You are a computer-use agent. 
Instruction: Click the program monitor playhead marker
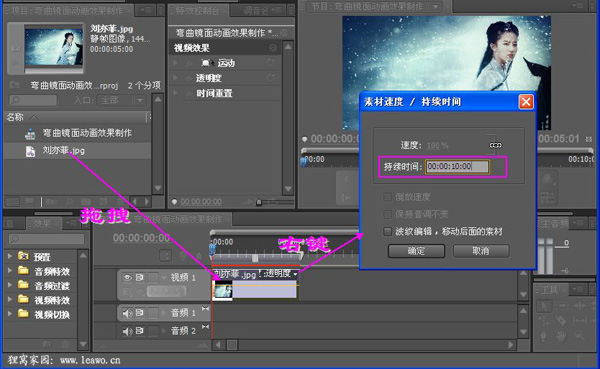click(x=304, y=161)
